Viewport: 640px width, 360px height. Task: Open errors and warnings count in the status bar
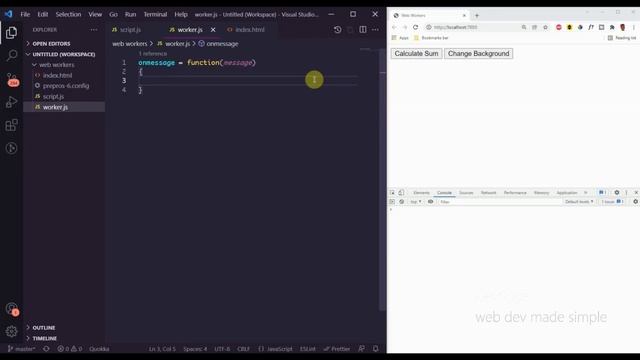tap(69, 349)
